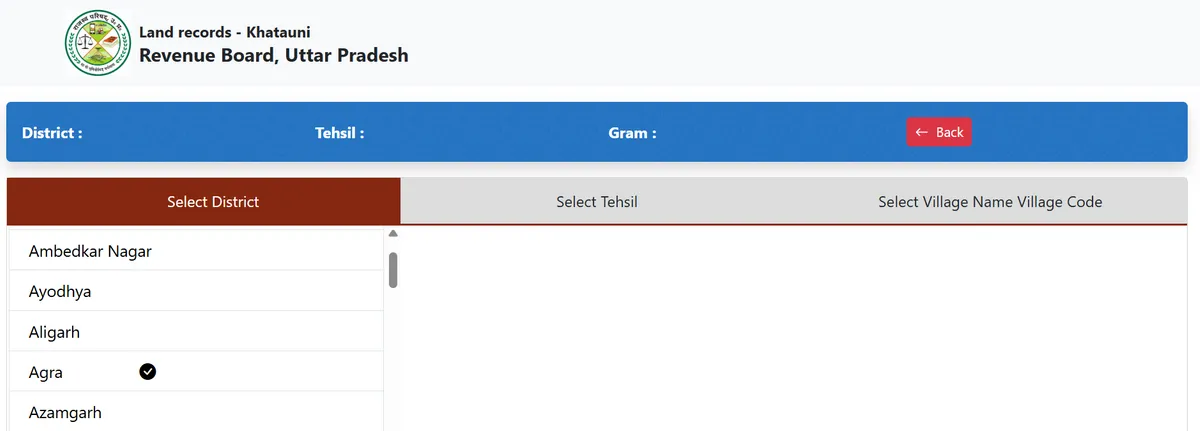Click the district list scrollbar thumb

click(393, 270)
